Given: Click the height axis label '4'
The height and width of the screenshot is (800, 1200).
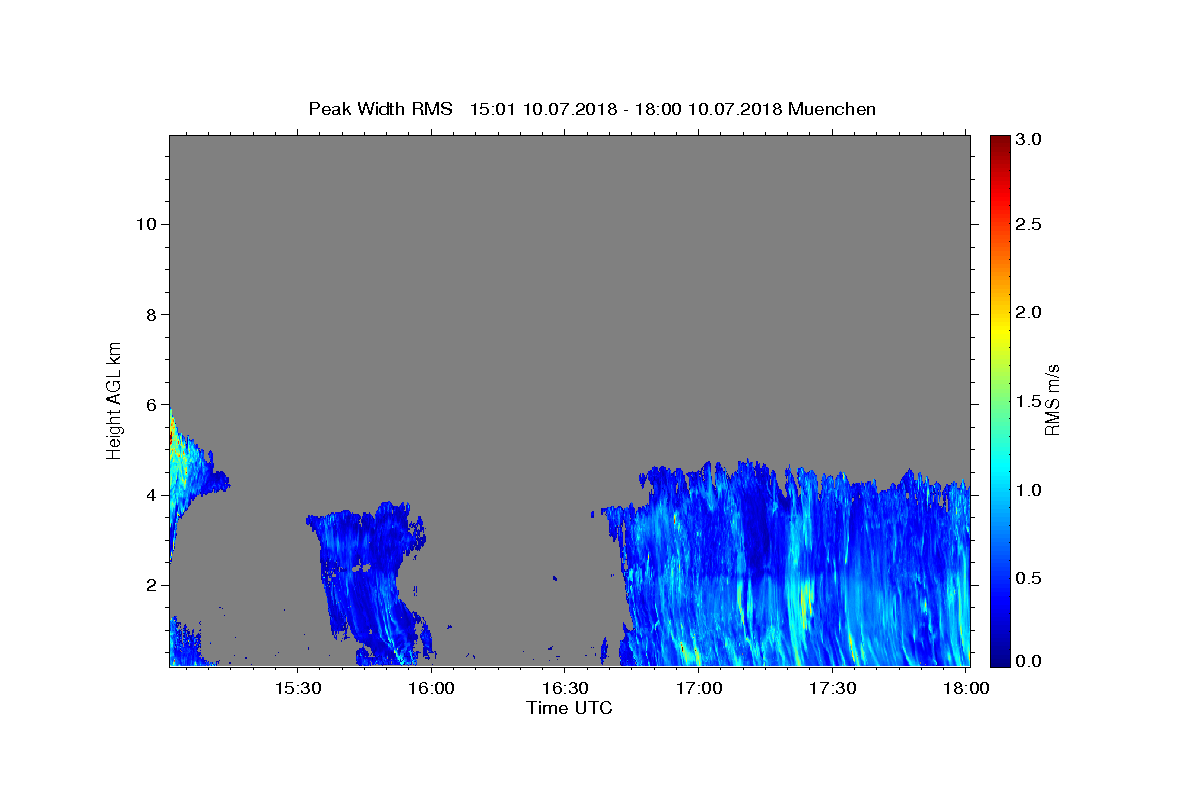Looking at the screenshot, I should [149, 495].
